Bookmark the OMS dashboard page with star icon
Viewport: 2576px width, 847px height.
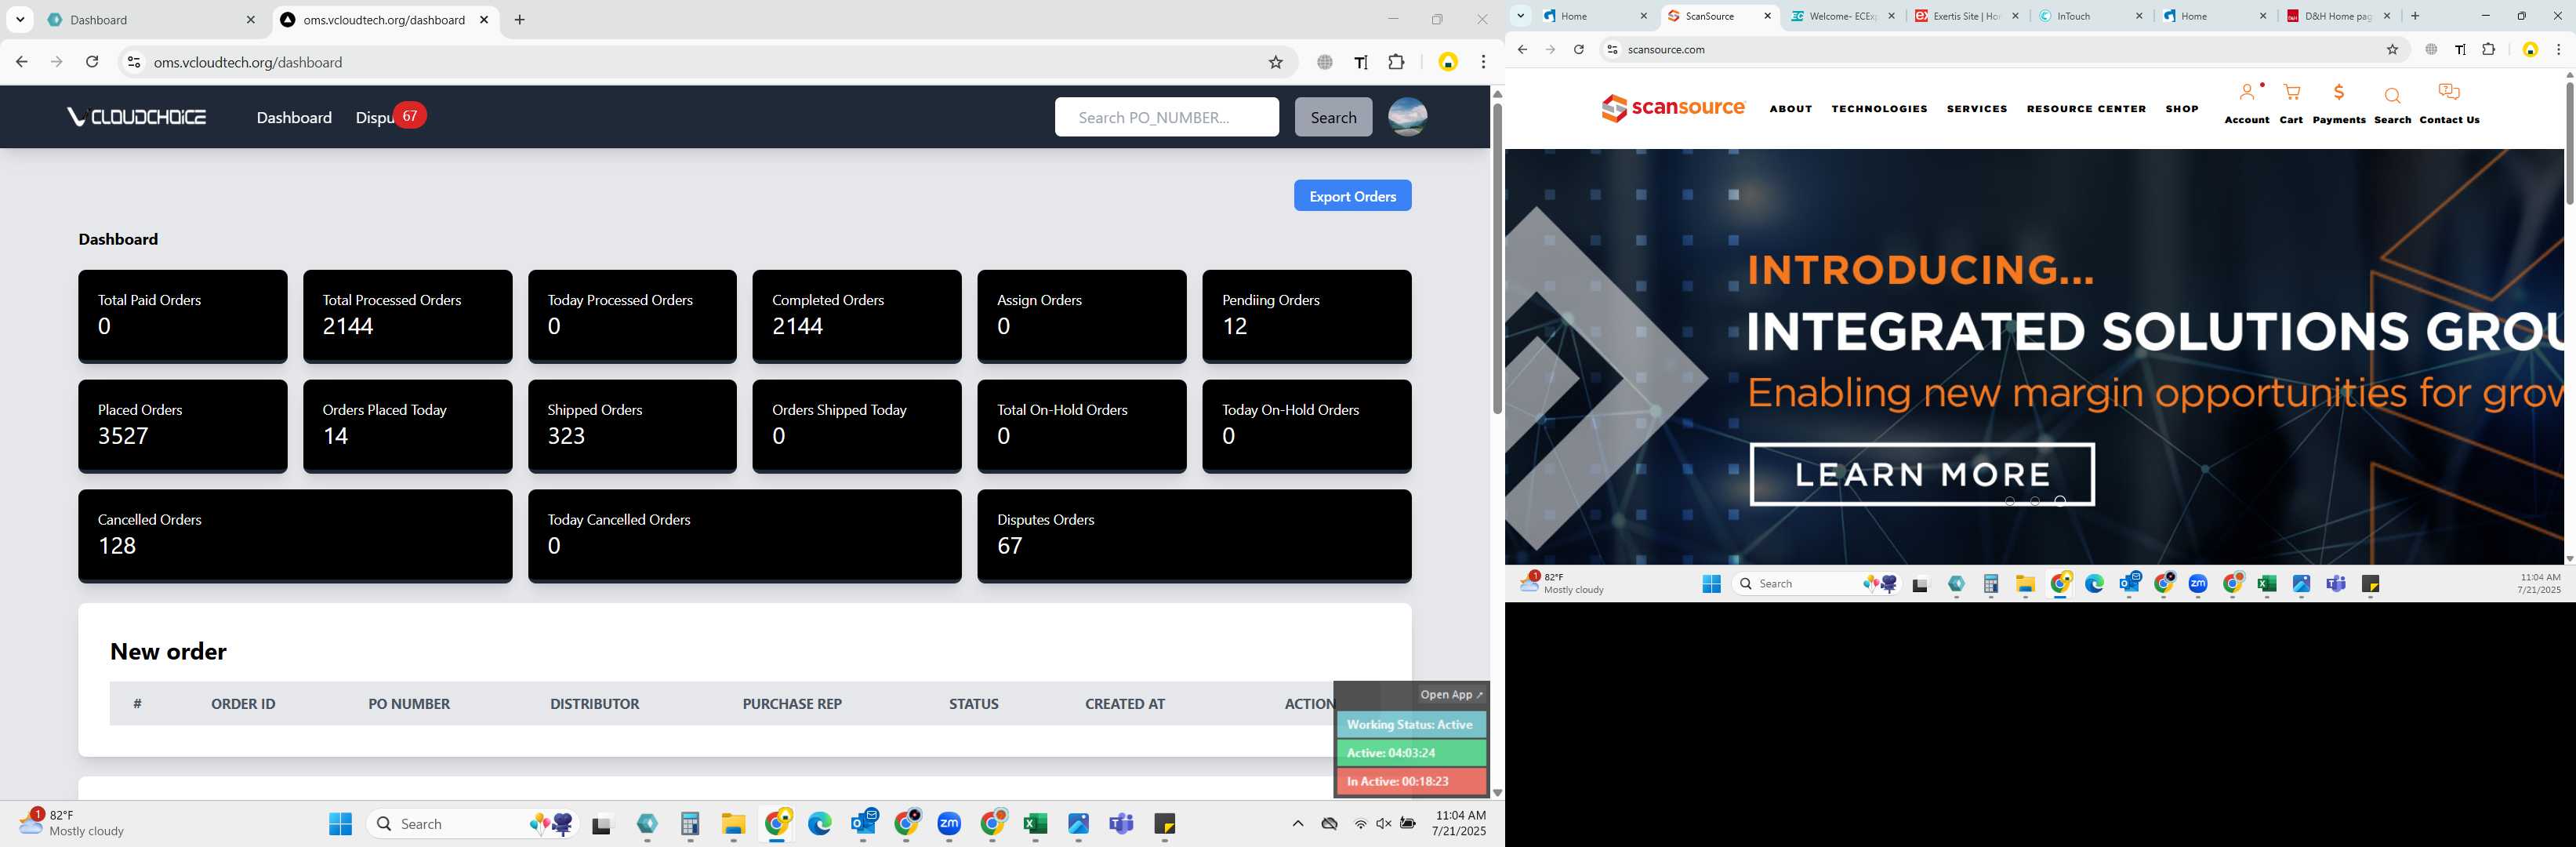pyautogui.click(x=1275, y=62)
